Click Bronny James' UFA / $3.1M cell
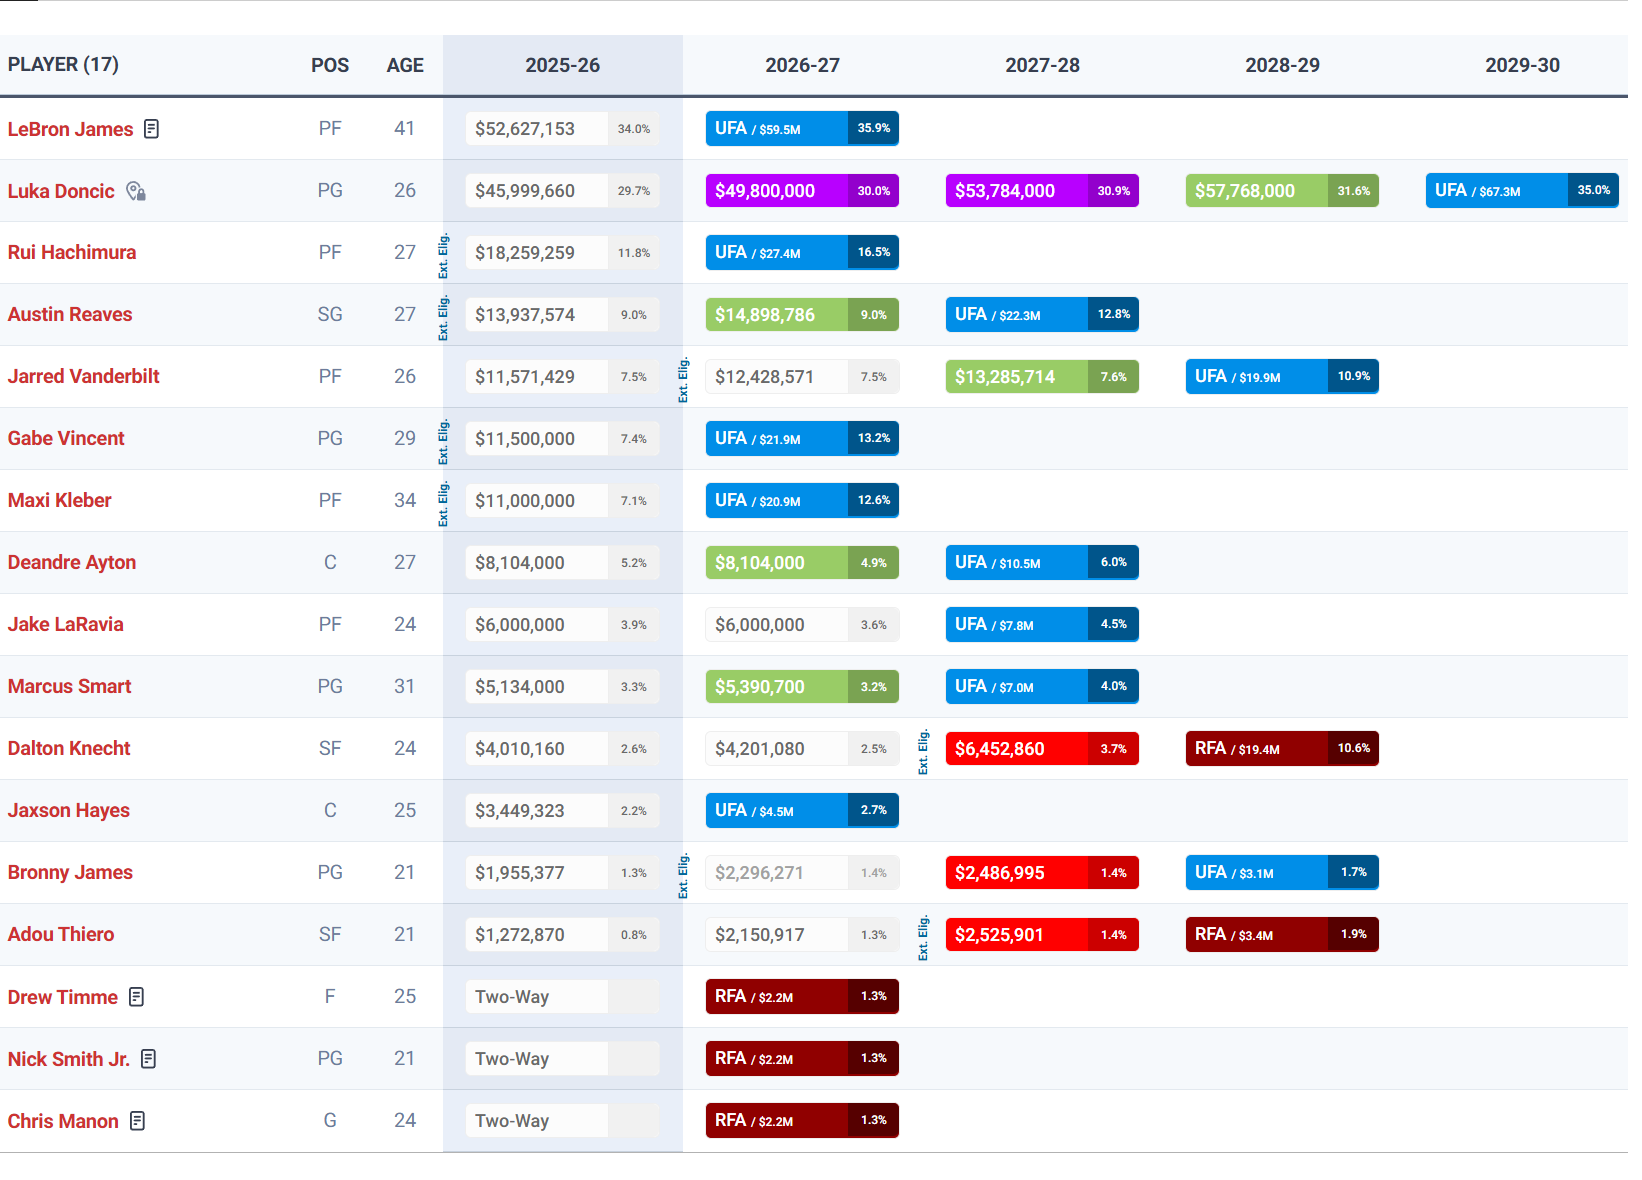The width and height of the screenshot is (1642, 1180). [x=1282, y=873]
